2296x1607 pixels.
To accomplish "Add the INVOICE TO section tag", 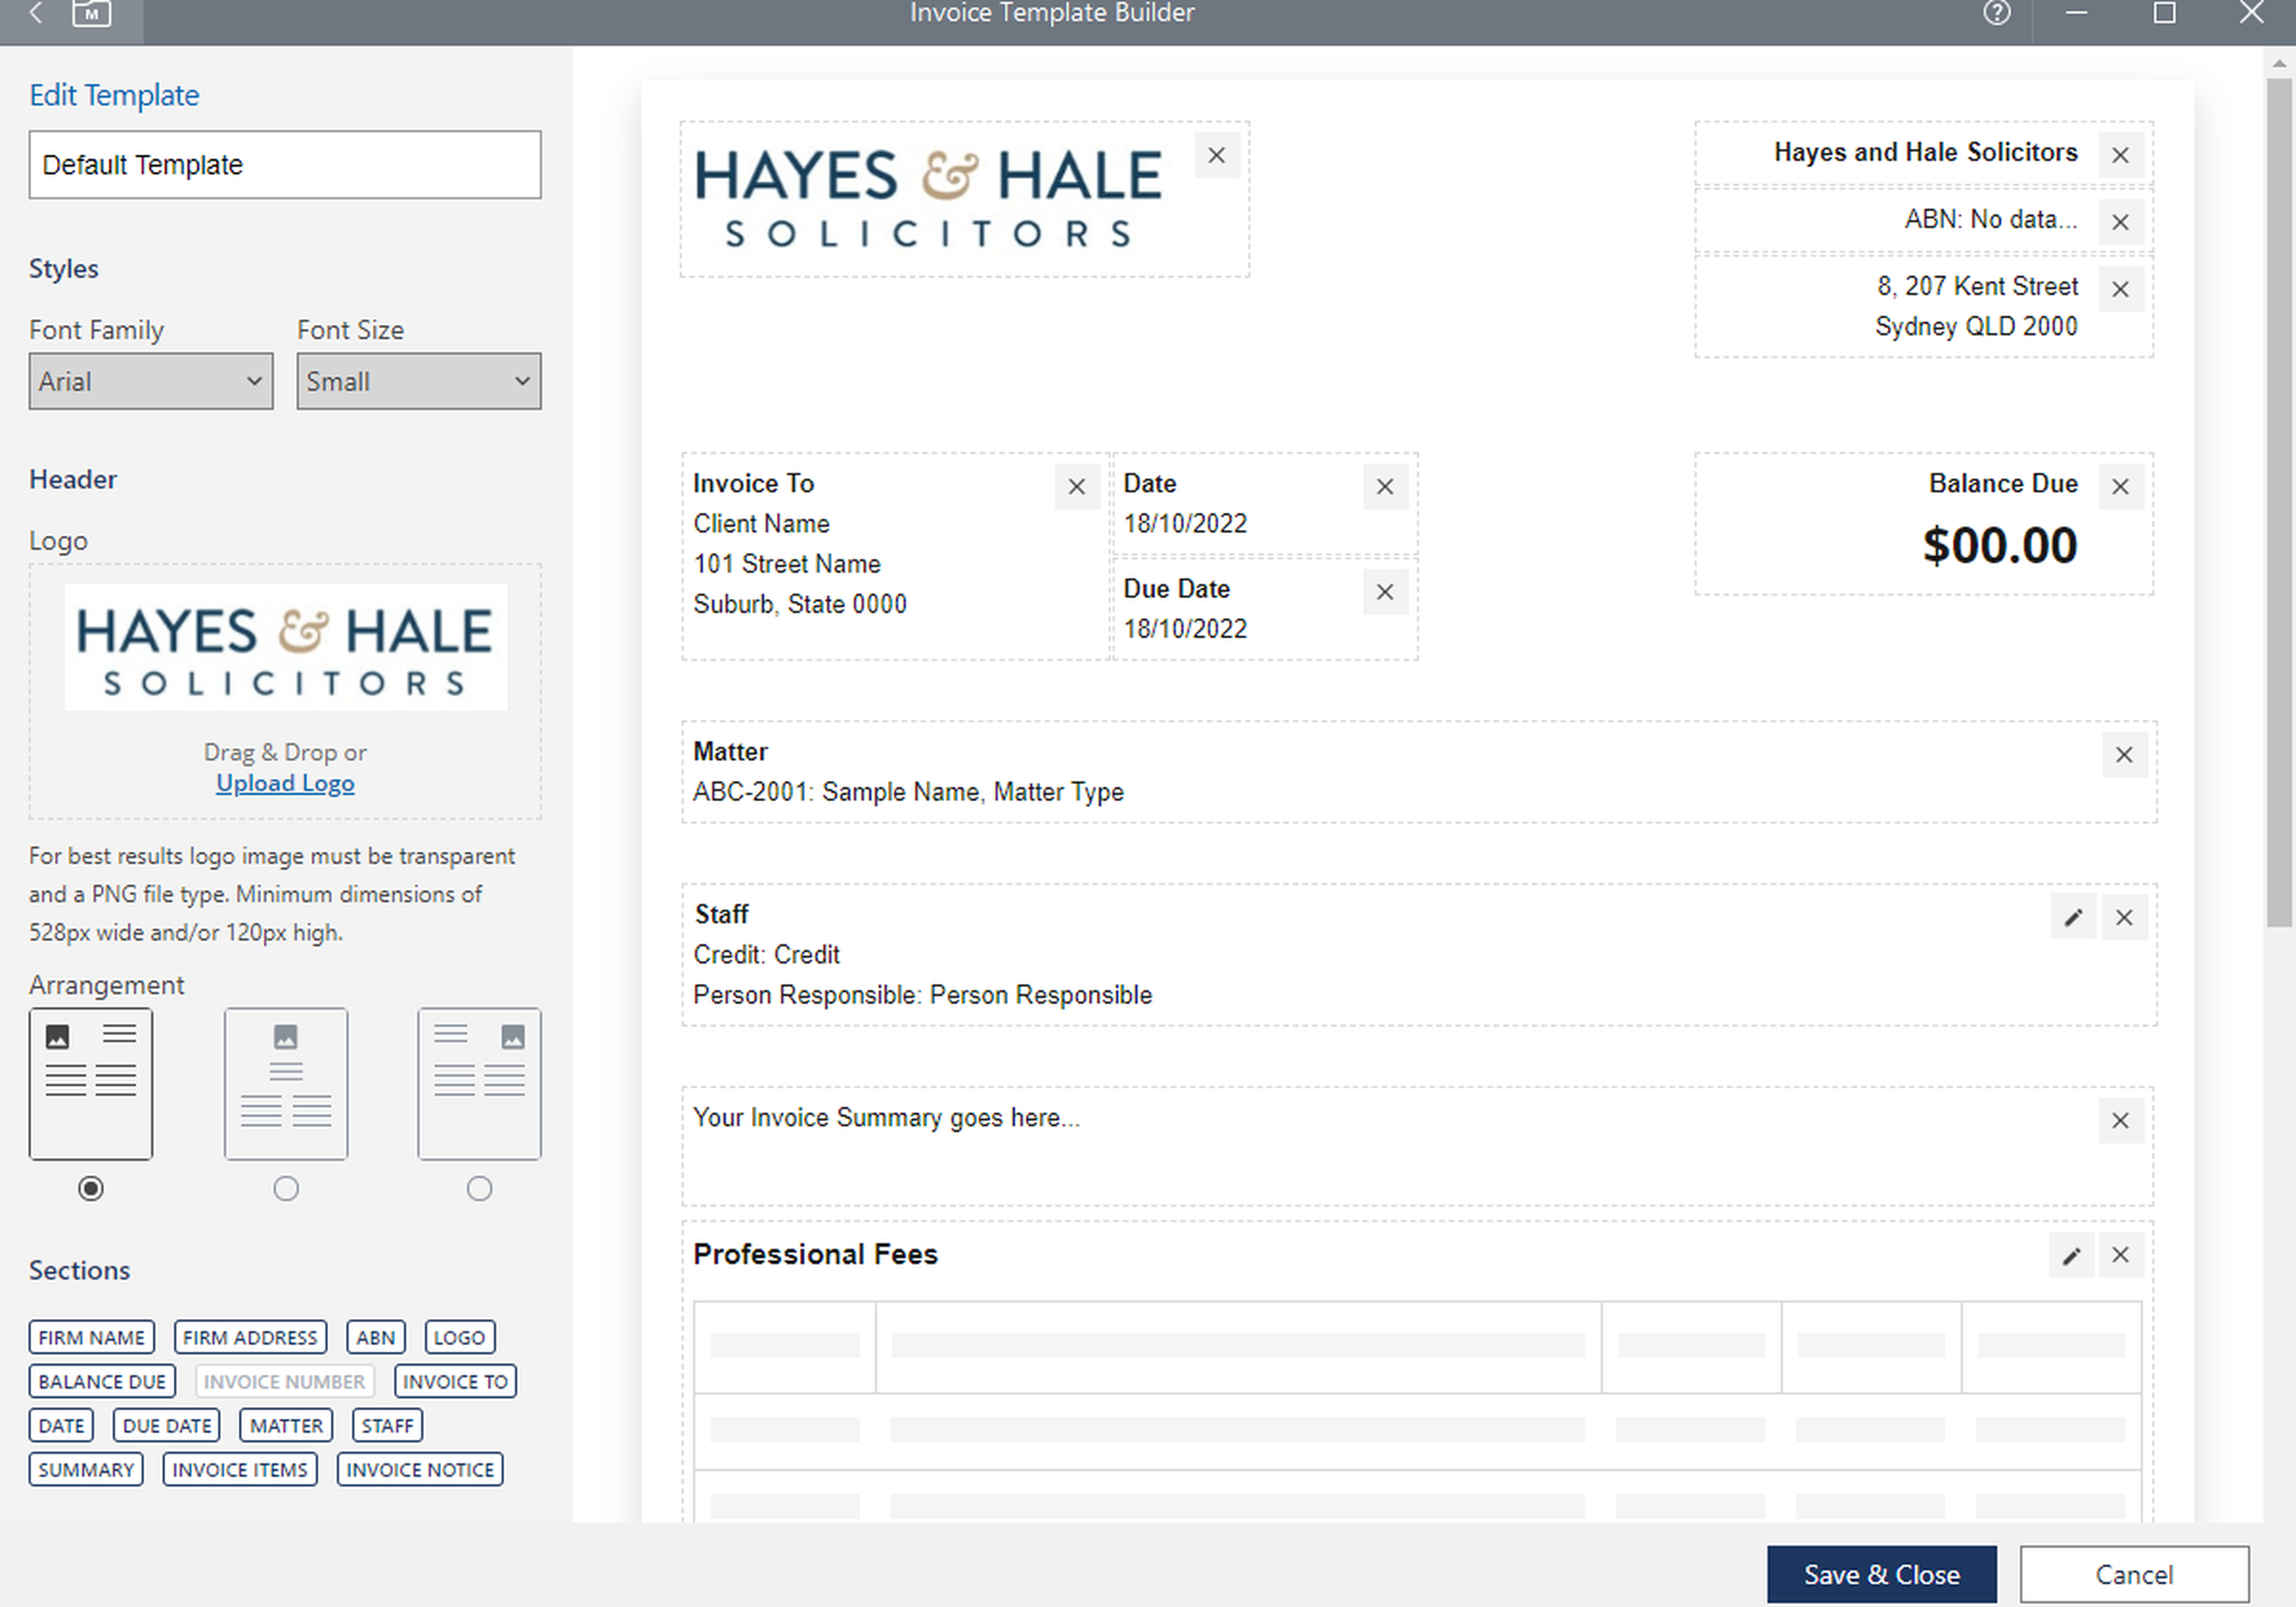I will pos(455,1381).
